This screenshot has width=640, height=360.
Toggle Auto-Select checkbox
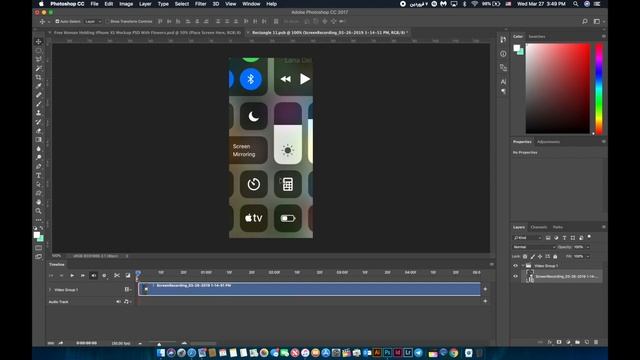[x=57, y=21]
